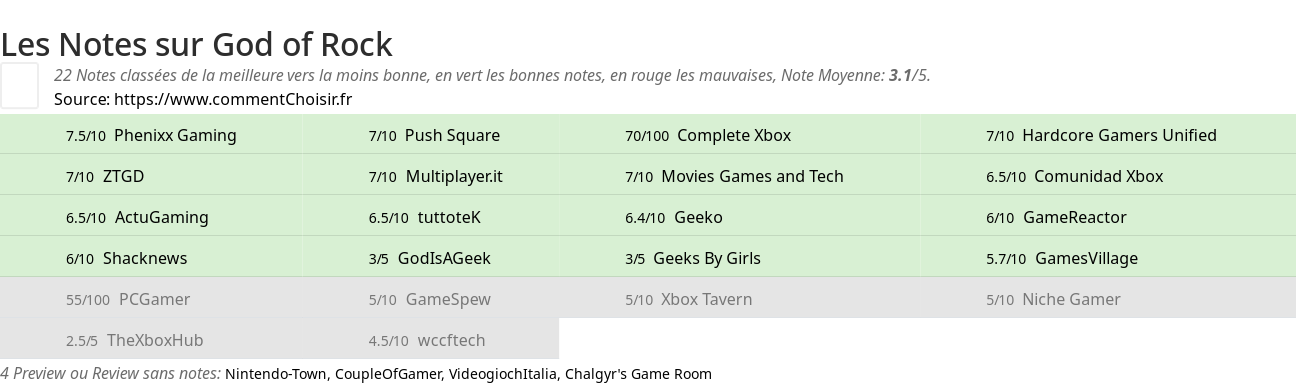Select the Shacknews review entry
The image size is (1296, 384).
point(127,258)
